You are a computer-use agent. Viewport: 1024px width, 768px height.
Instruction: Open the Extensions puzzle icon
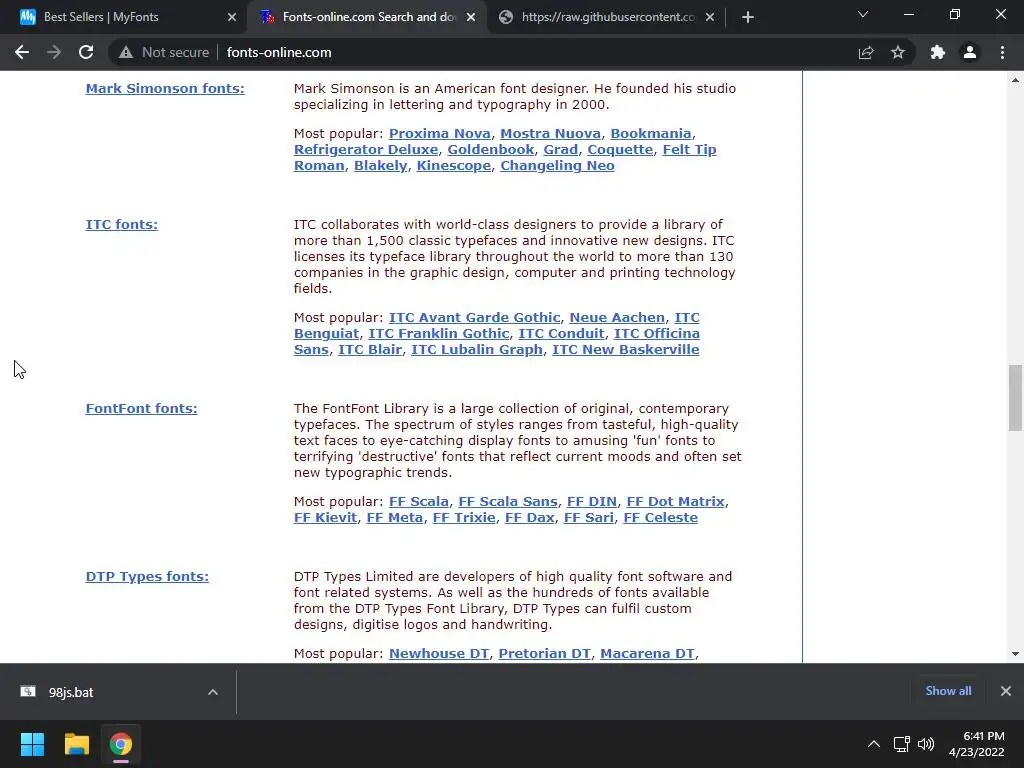point(938,52)
